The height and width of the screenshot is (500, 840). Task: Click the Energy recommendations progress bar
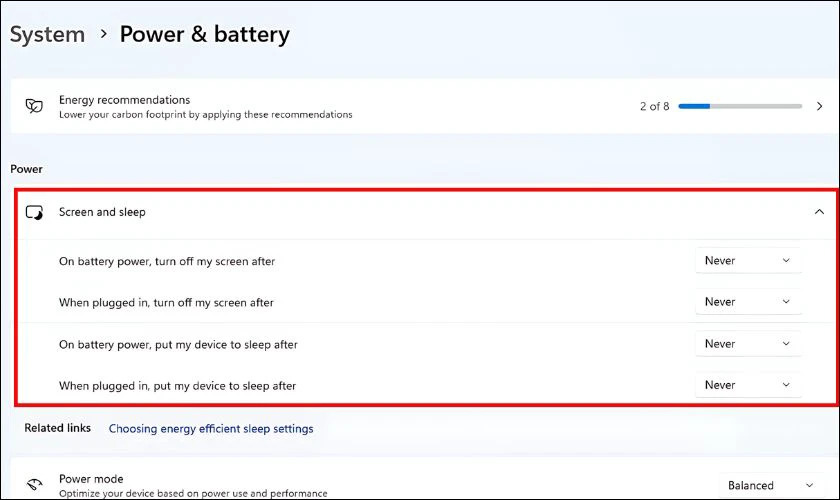pos(740,106)
